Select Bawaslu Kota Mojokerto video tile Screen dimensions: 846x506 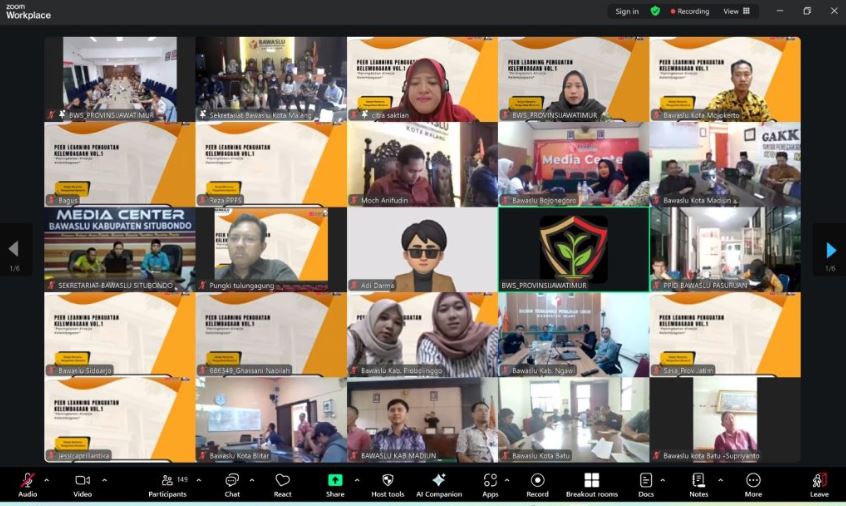[725, 79]
